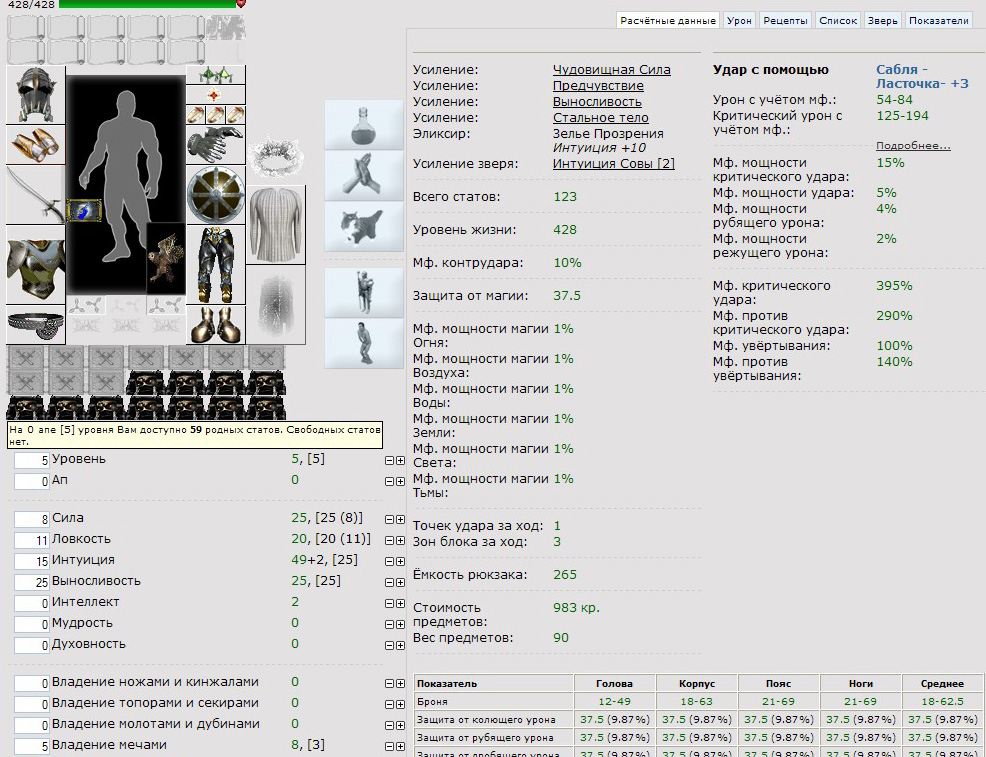Click the clapping hands icon

point(363,175)
